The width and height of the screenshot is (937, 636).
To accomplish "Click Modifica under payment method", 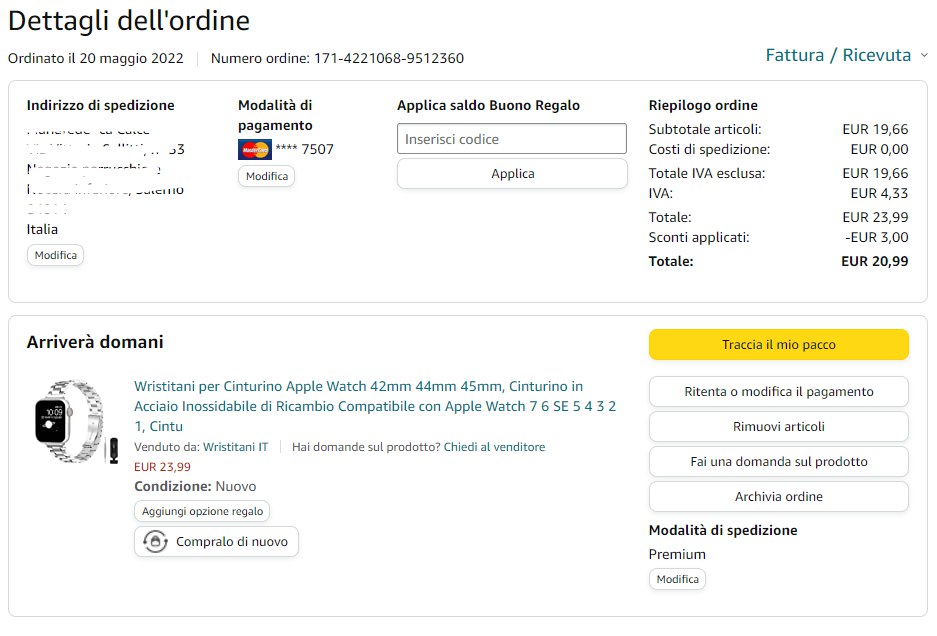I will pyautogui.click(x=267, y=176).
